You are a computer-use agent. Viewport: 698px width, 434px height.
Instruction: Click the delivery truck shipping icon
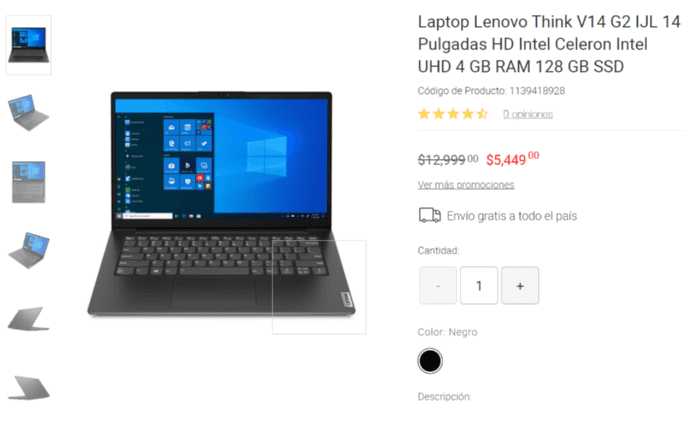[x=430, y=215]
